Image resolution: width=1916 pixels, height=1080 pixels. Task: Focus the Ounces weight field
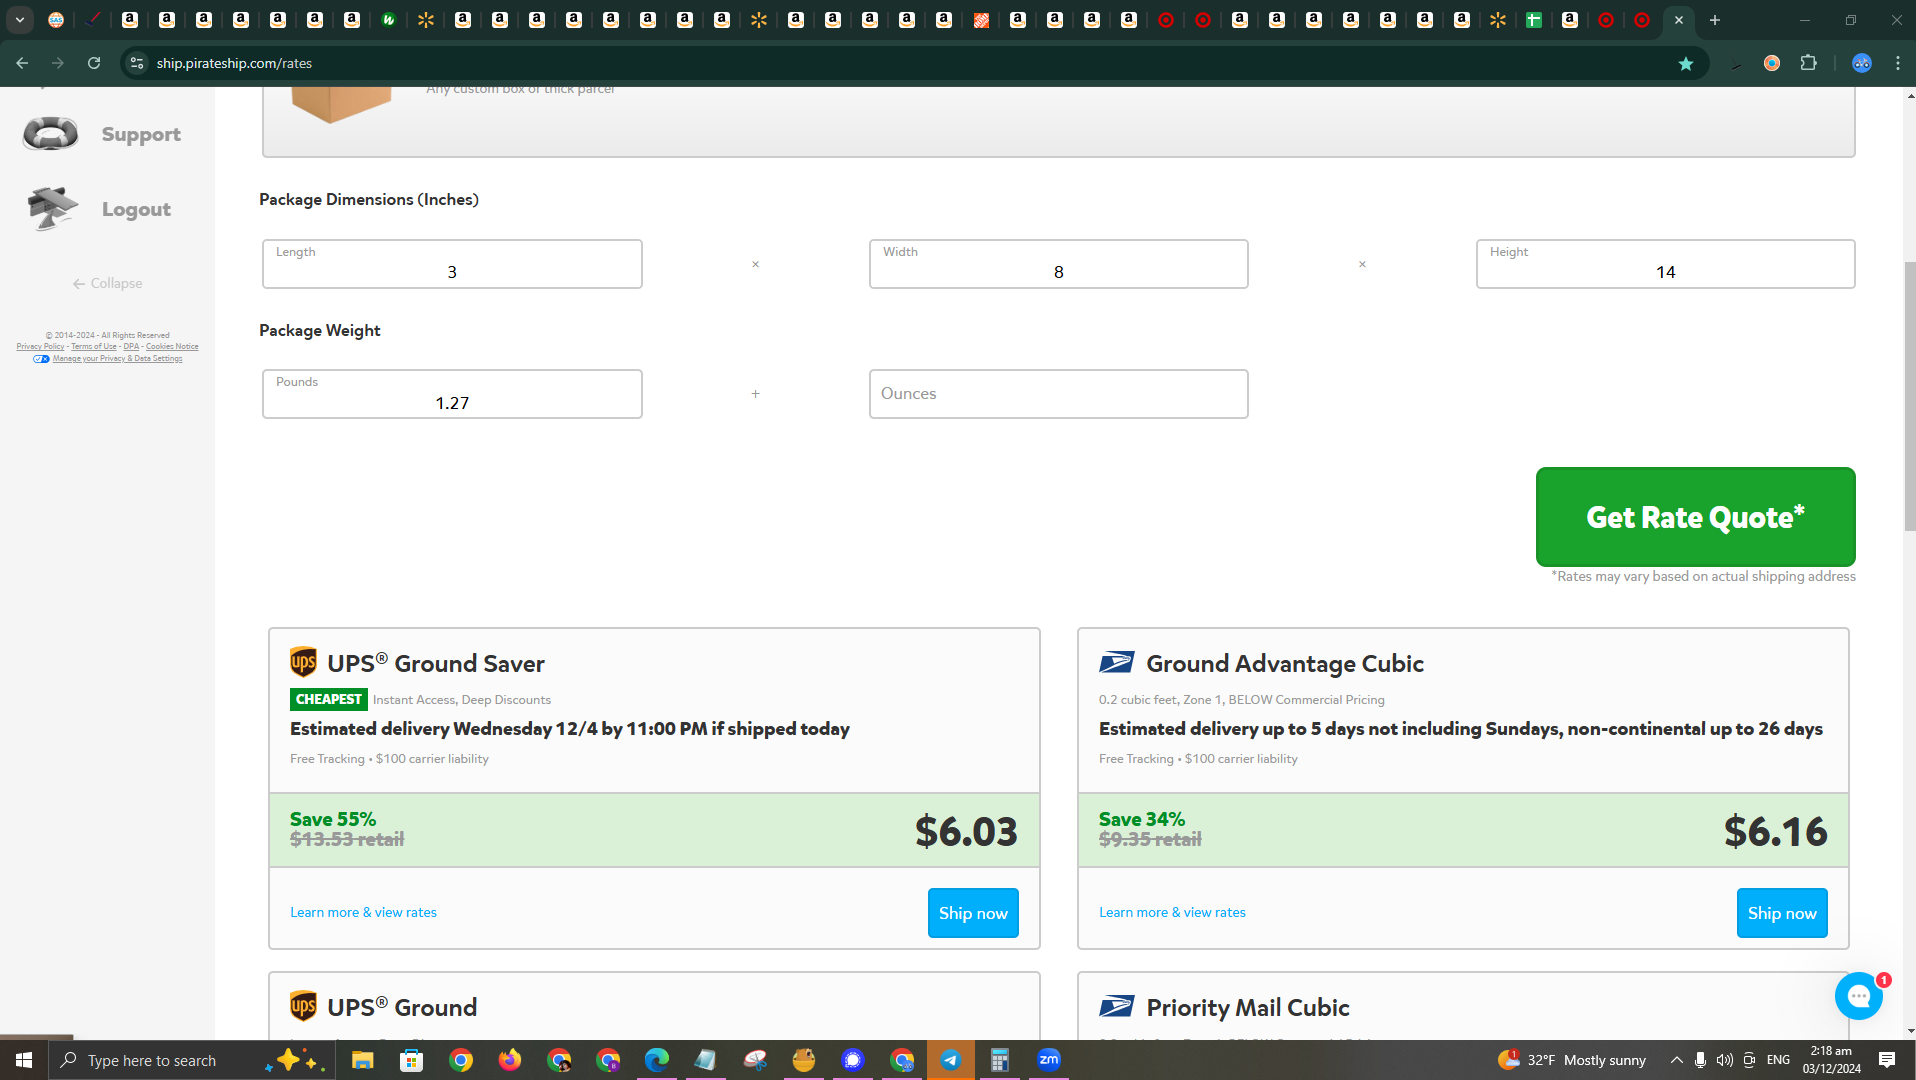(1058, 394)
